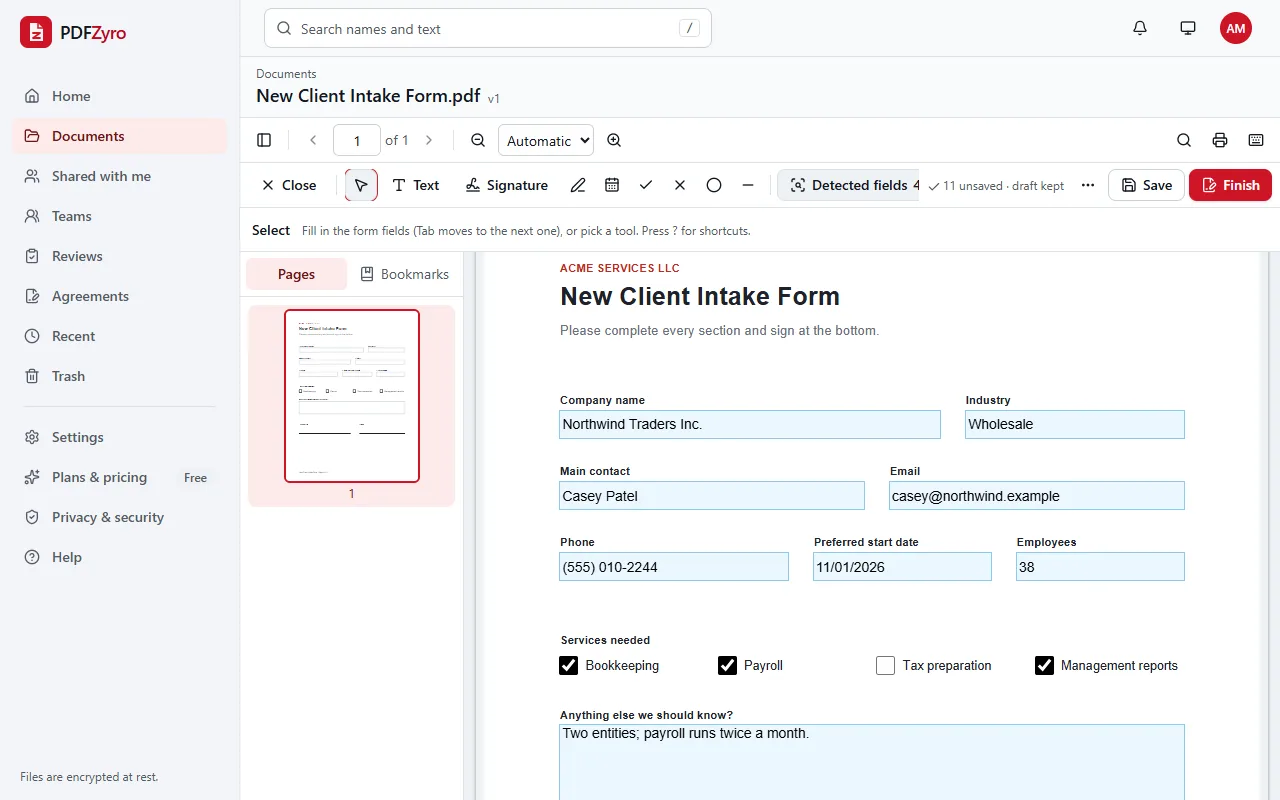Viewport: 1280px width, 800px height.
Task: Click the PDFZyro logo icon
Action: pyautogui.click(x=36, y=32)
